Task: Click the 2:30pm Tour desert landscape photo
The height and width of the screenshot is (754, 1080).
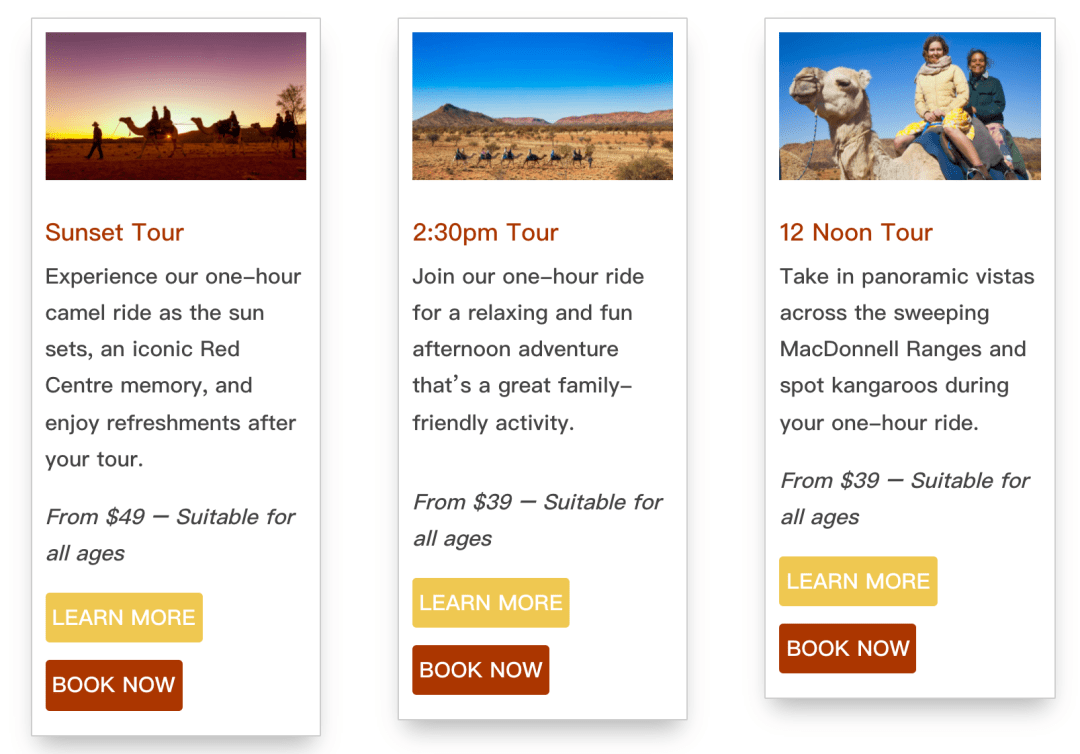Action: [x=542, y=106]
